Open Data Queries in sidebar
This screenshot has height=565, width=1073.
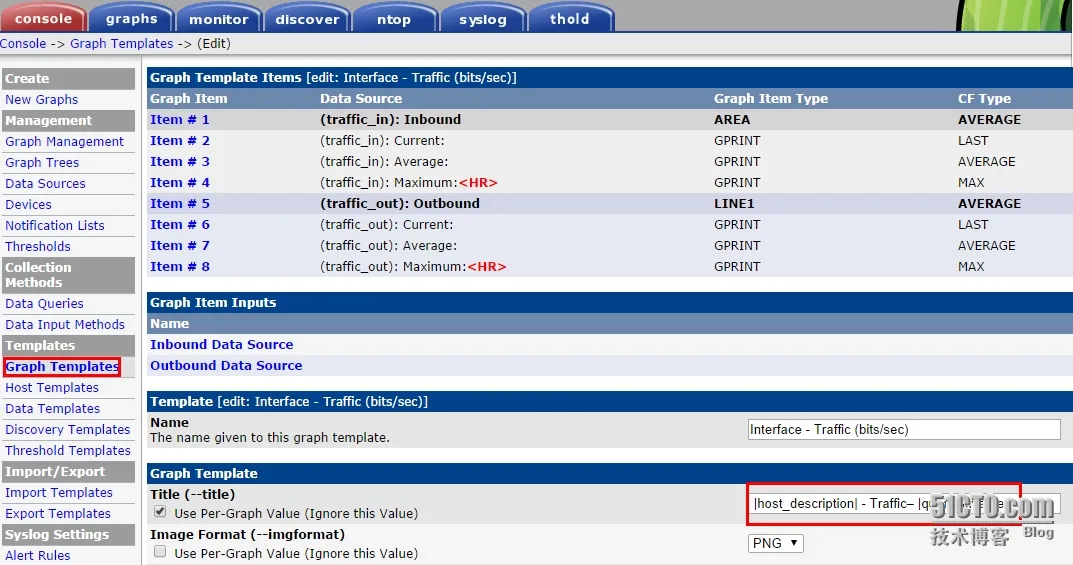44,304
